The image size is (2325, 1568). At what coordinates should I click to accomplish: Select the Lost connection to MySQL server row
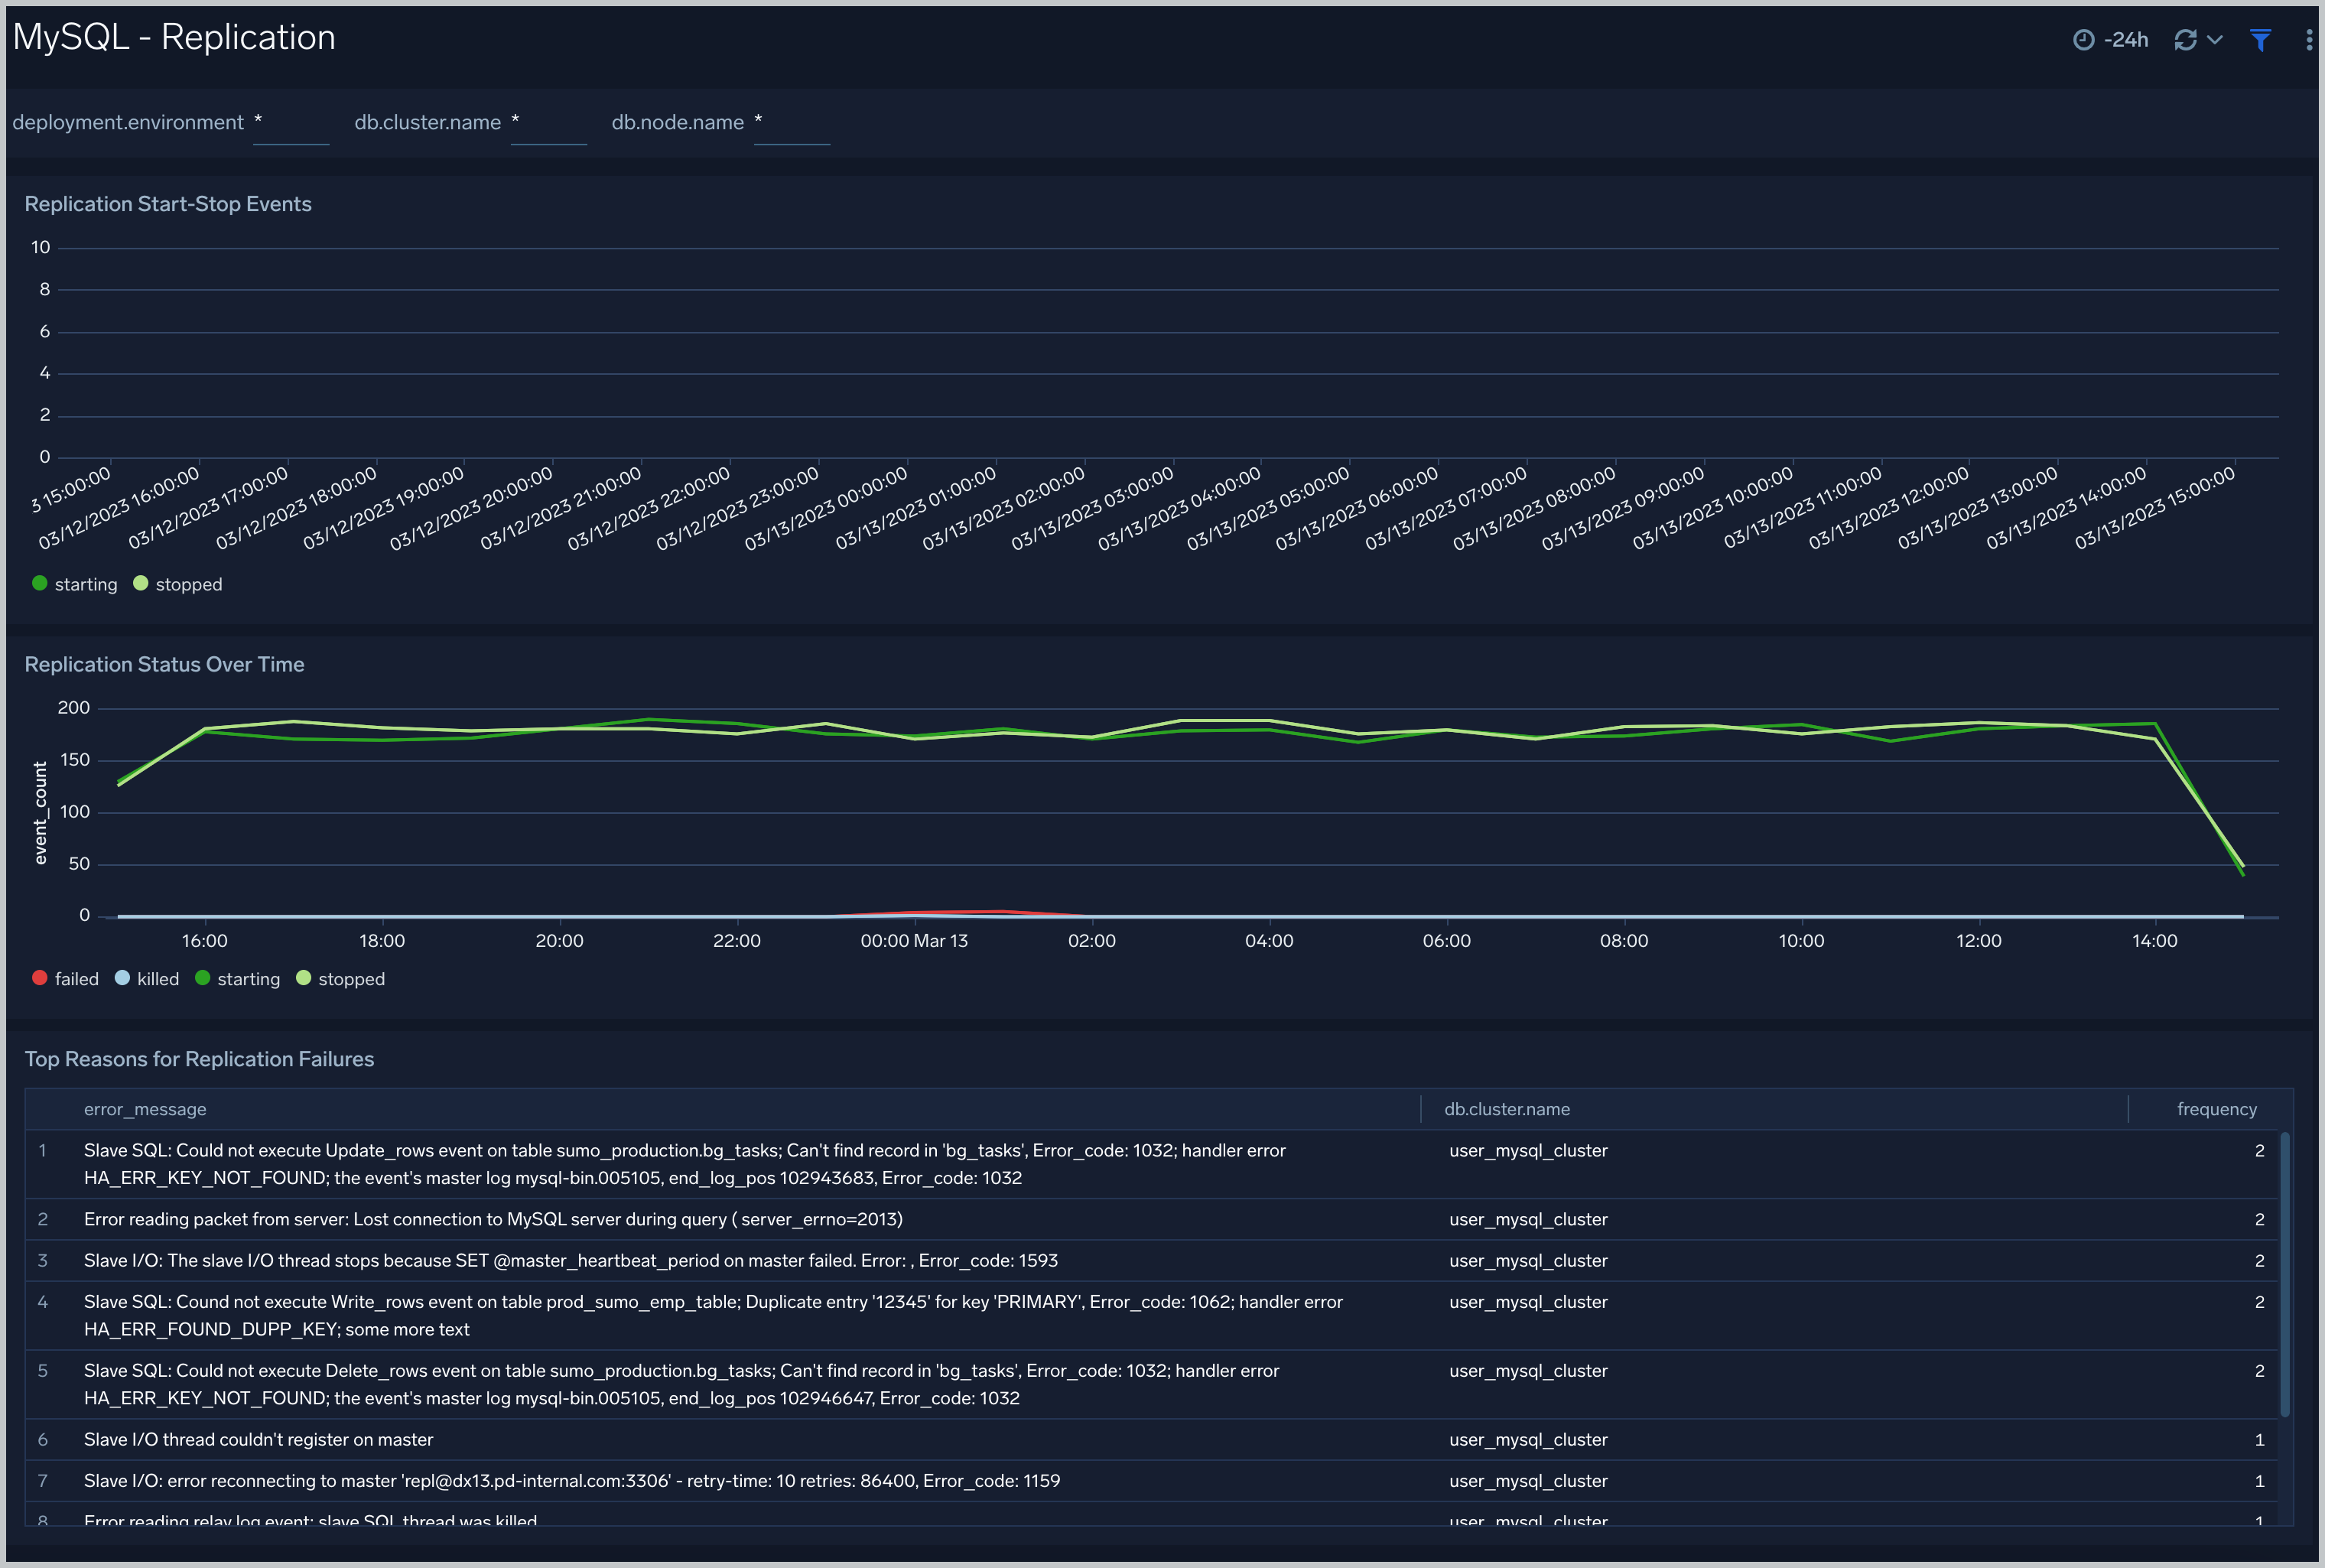tap(1151, 1219)
